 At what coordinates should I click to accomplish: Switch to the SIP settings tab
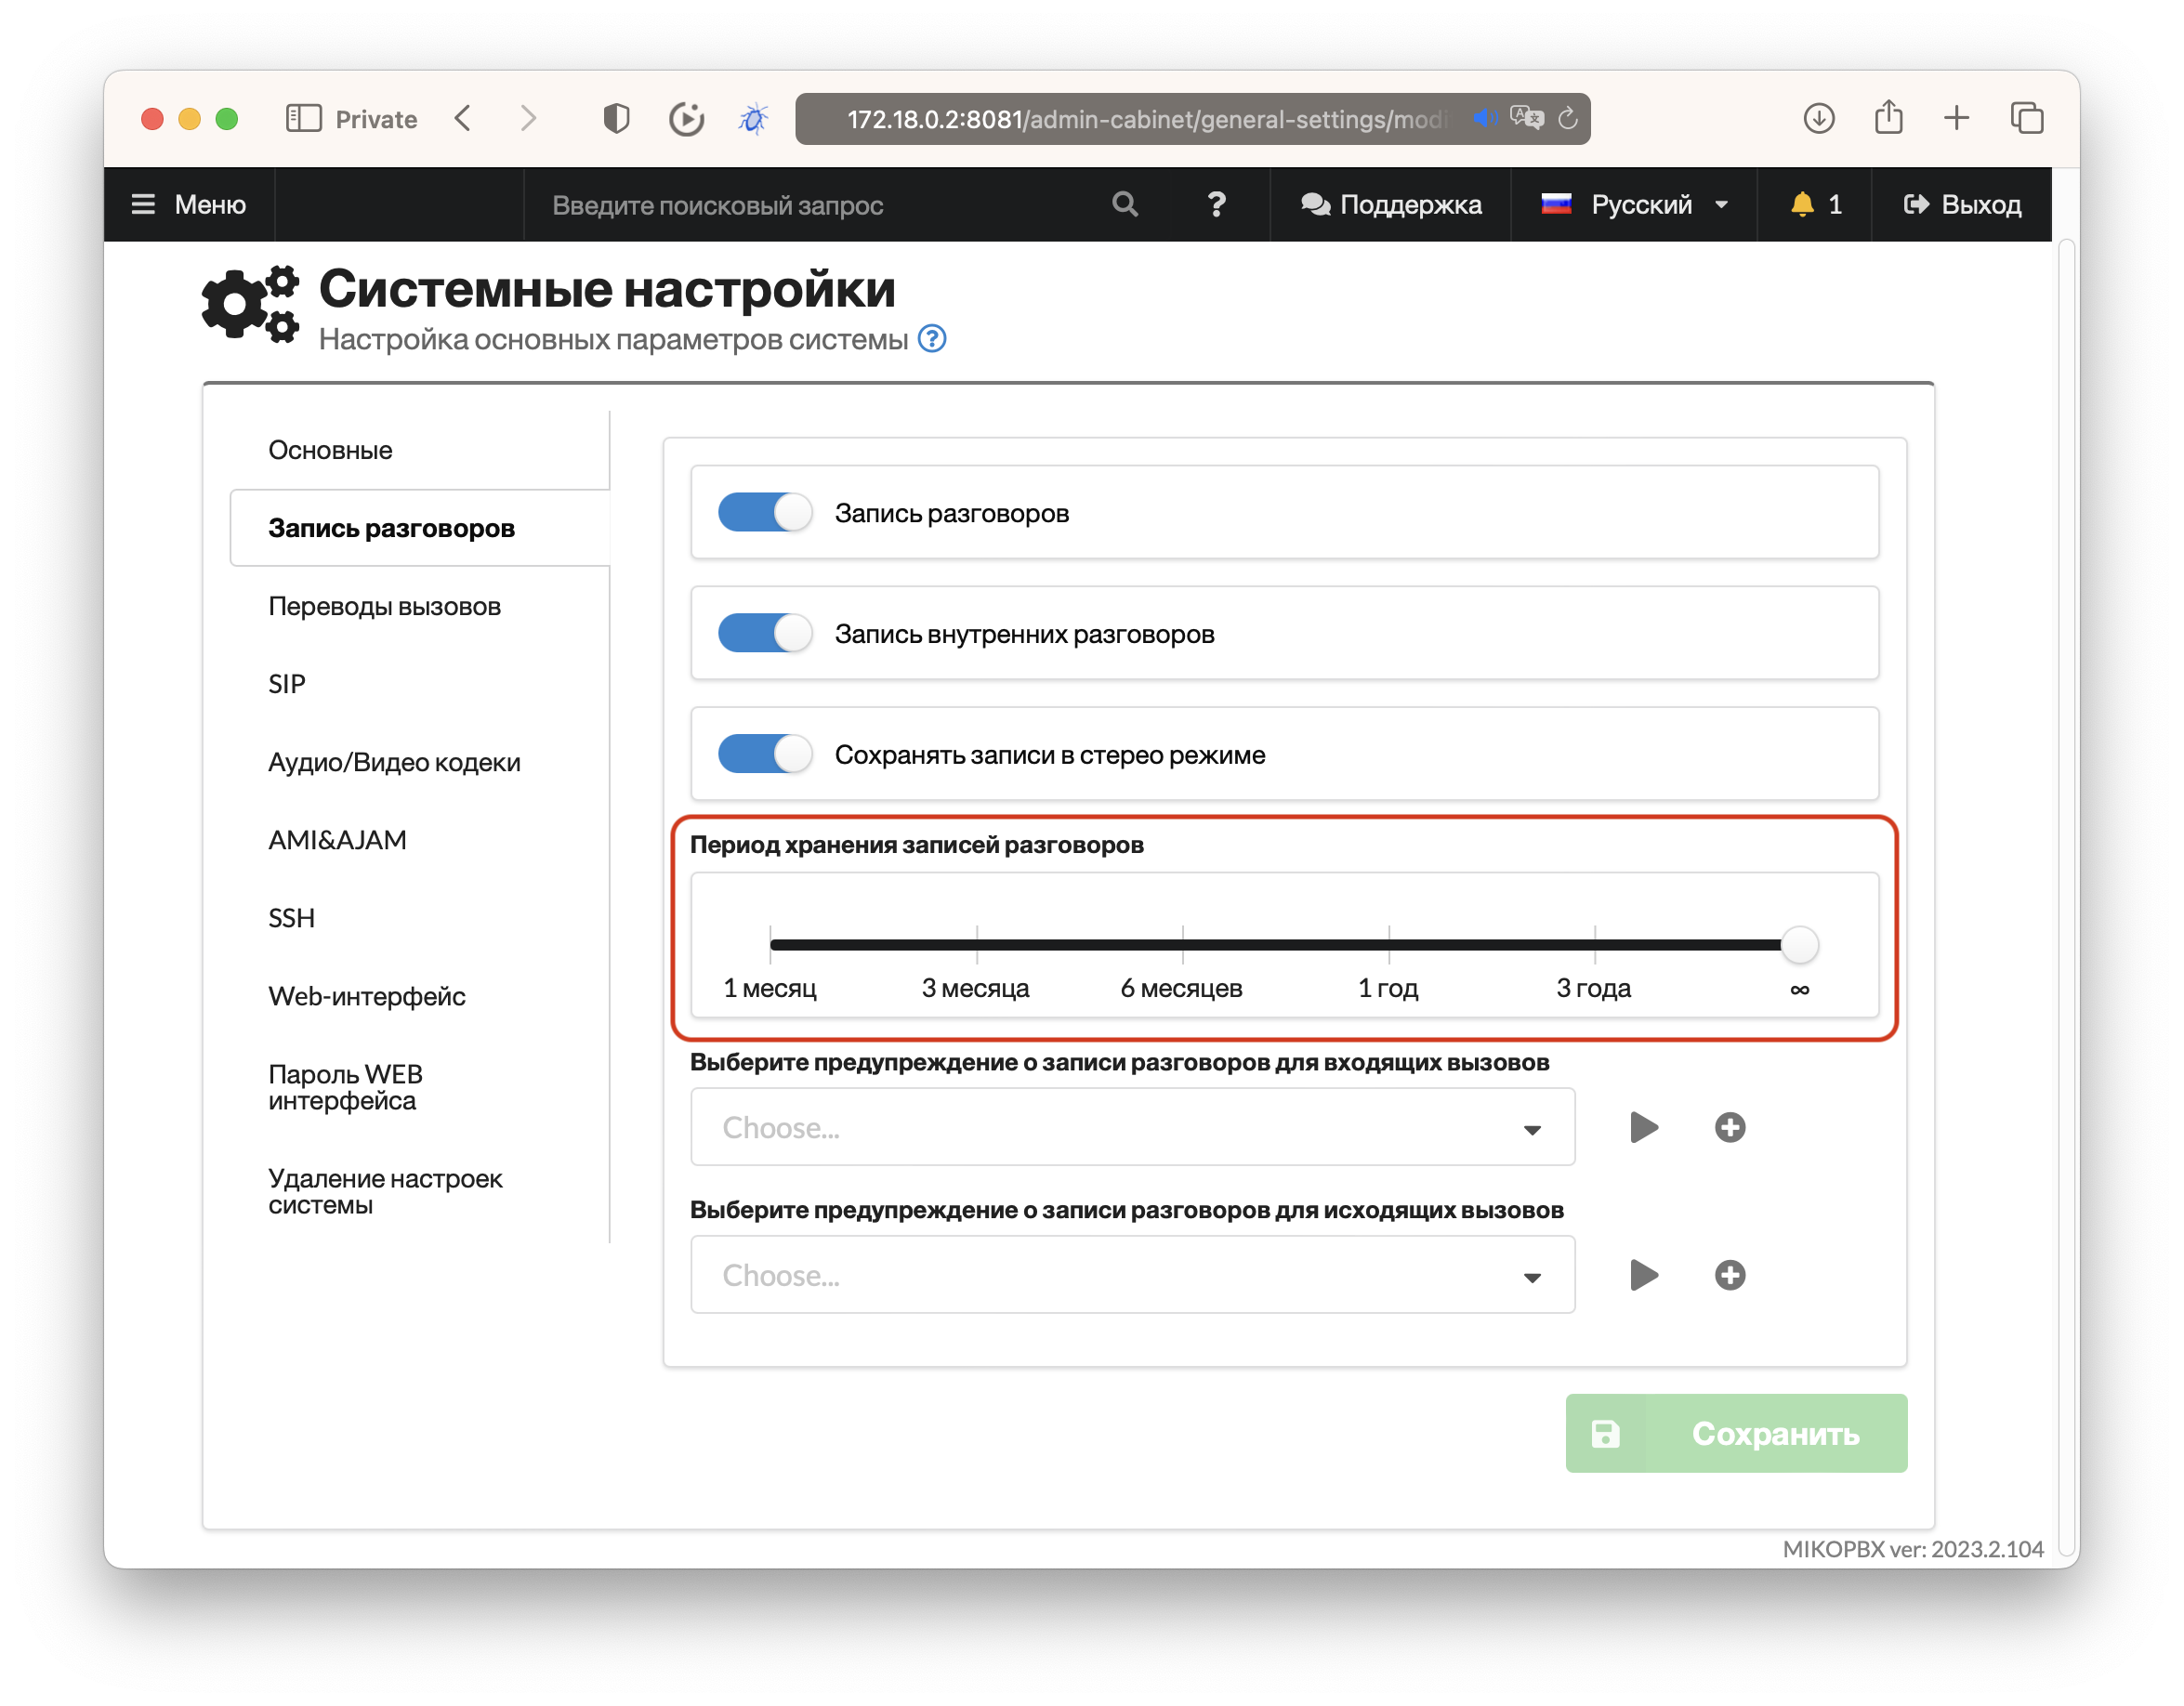click(x=287, y=684)
